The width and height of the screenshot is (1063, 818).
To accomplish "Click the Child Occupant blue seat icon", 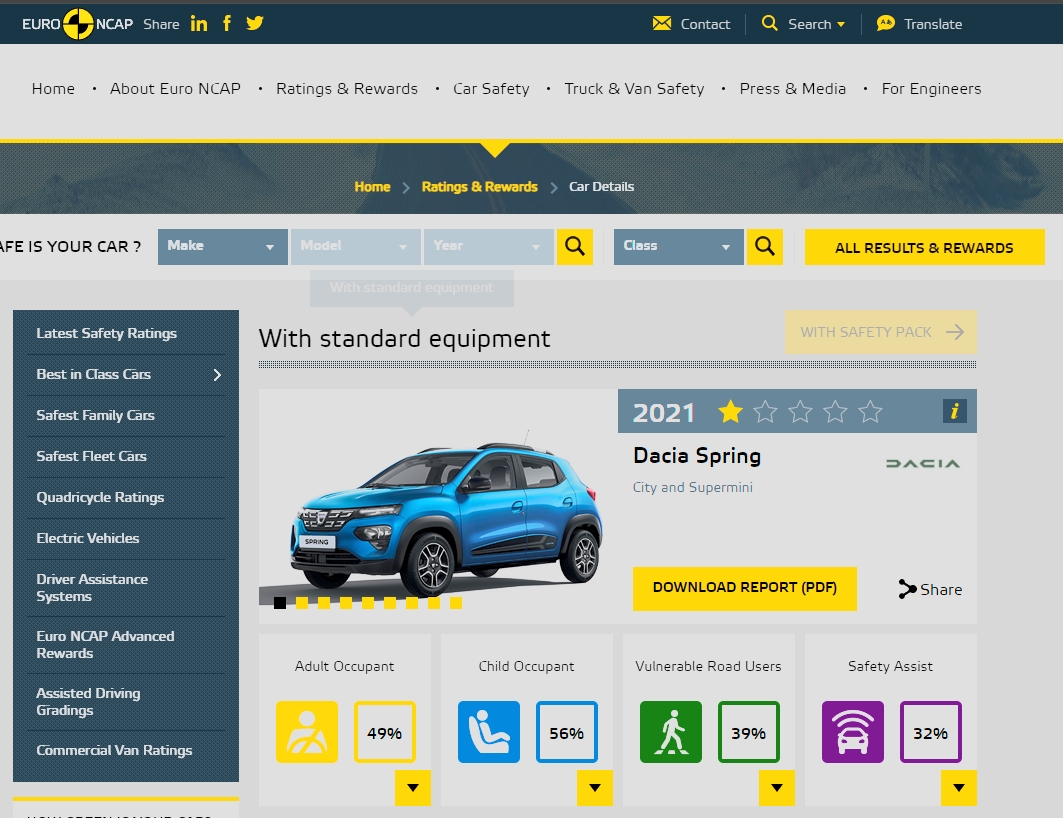I will 488,732.
